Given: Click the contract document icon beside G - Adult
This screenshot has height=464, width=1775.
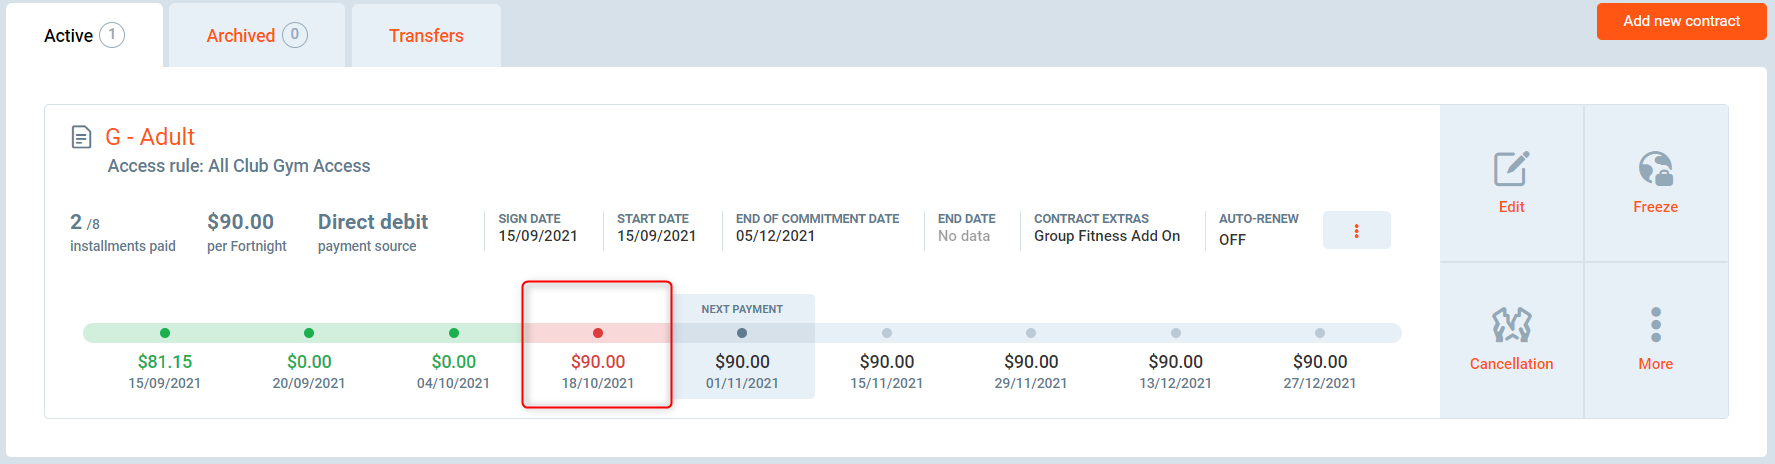Looking at the screenshot, I should (x=82, y=137).
